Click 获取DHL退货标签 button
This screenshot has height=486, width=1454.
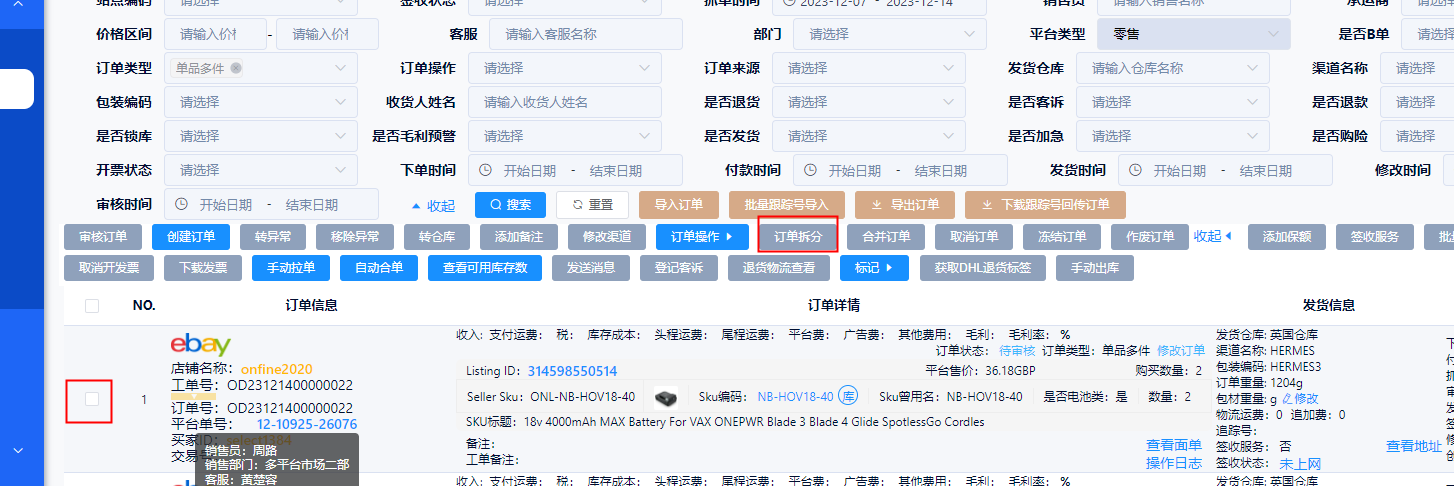click(x=983, y=268)
